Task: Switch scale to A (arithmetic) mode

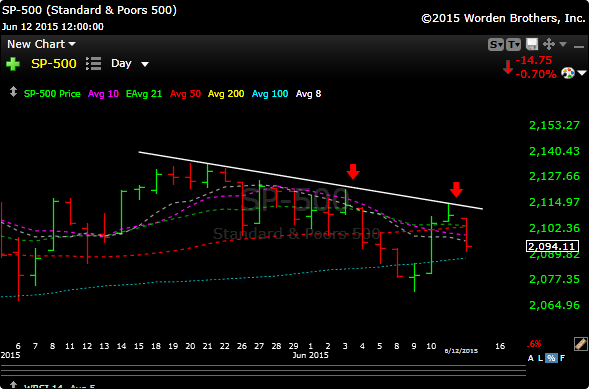Action: (x=531, y=358)
